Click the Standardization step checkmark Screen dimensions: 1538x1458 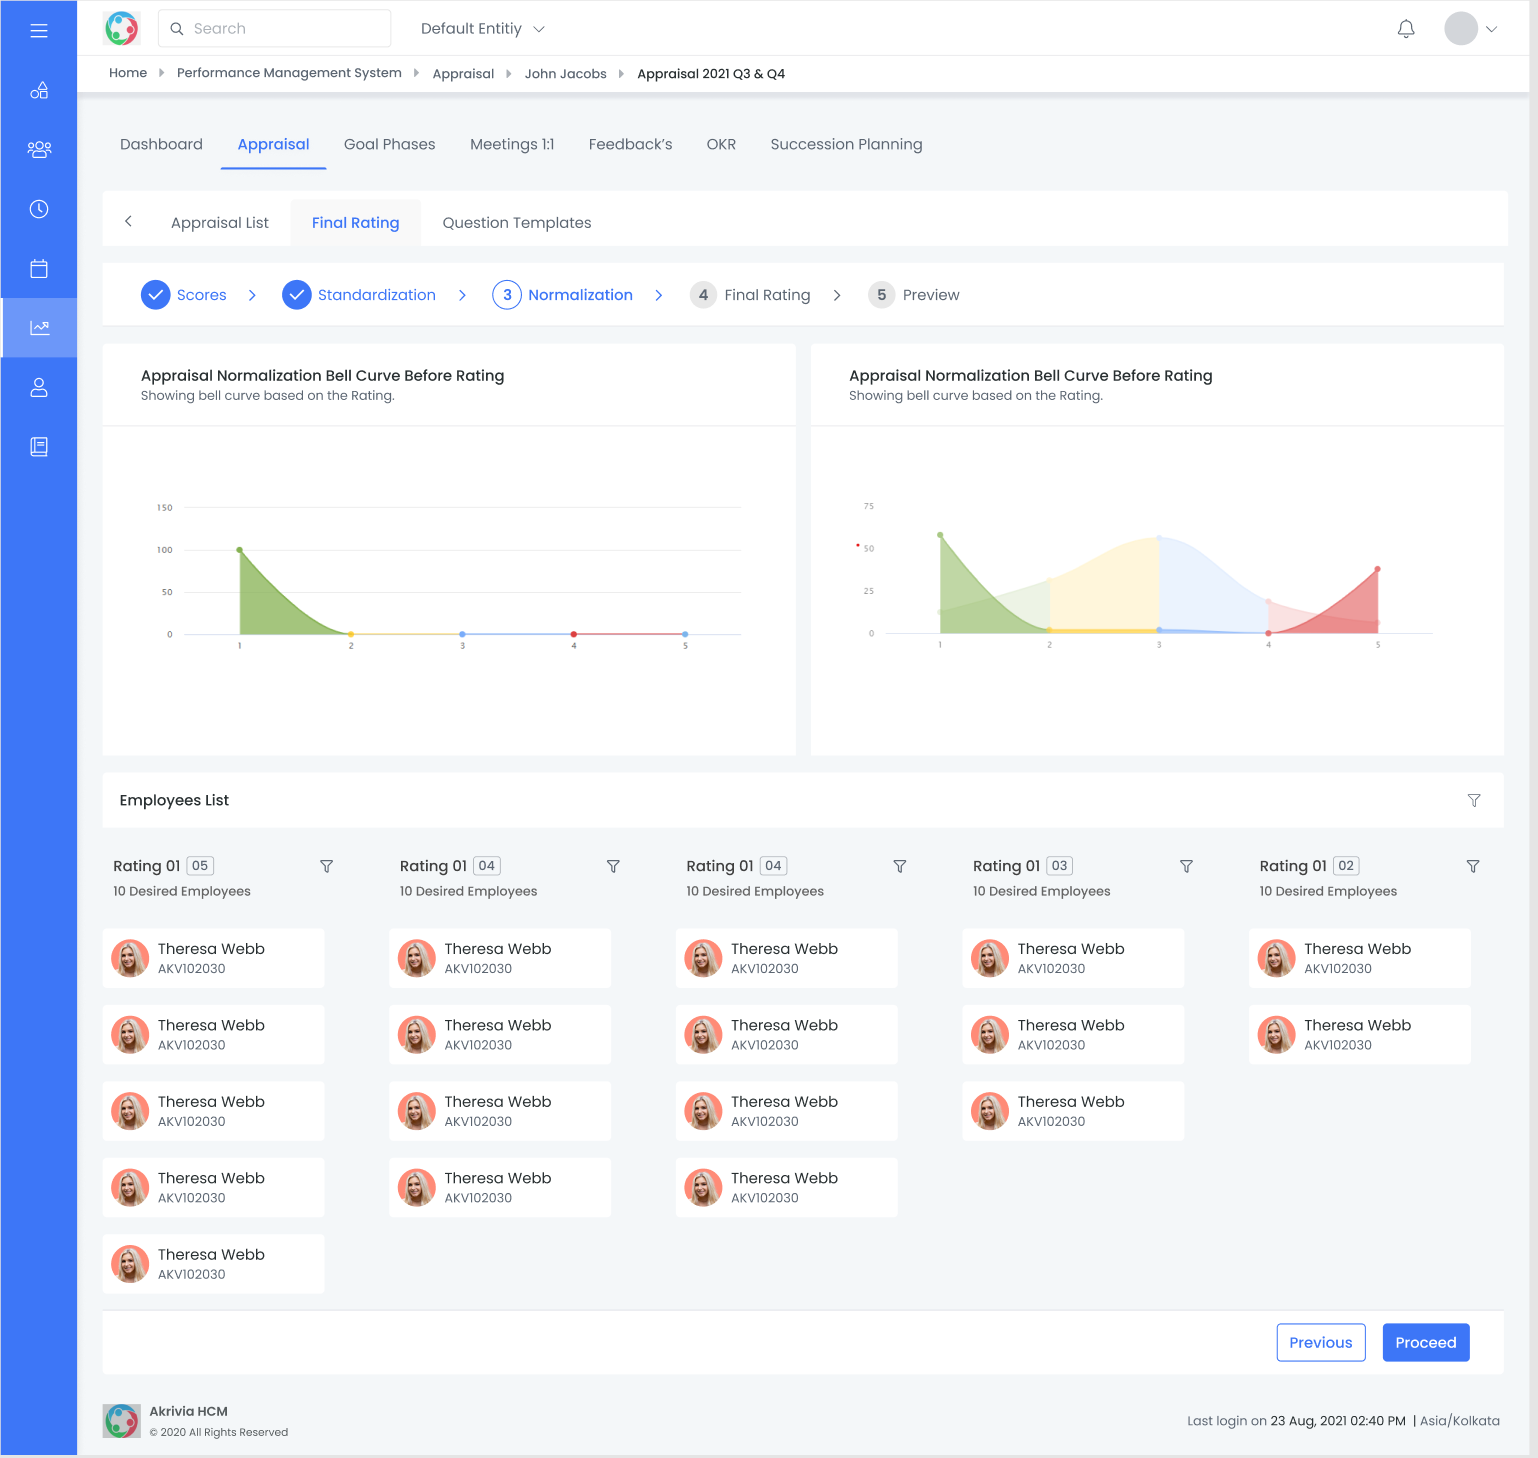[x=297, y=294]
